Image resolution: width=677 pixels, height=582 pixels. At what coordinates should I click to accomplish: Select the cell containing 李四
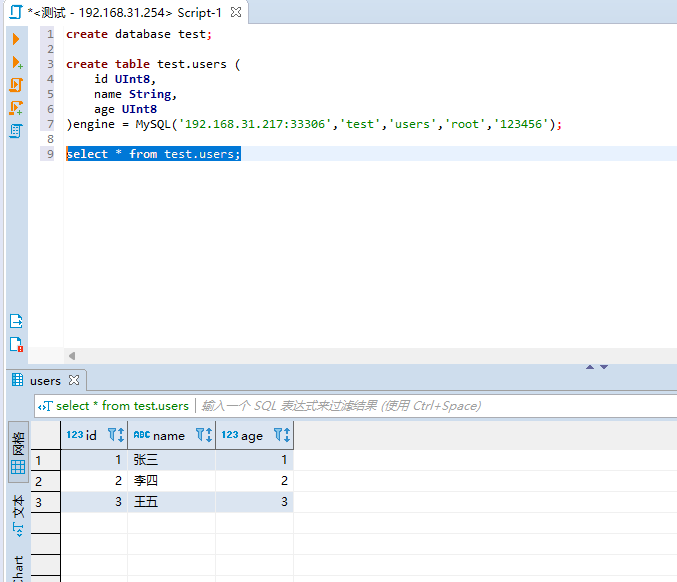pyautogui.click(x=171, y=481)
